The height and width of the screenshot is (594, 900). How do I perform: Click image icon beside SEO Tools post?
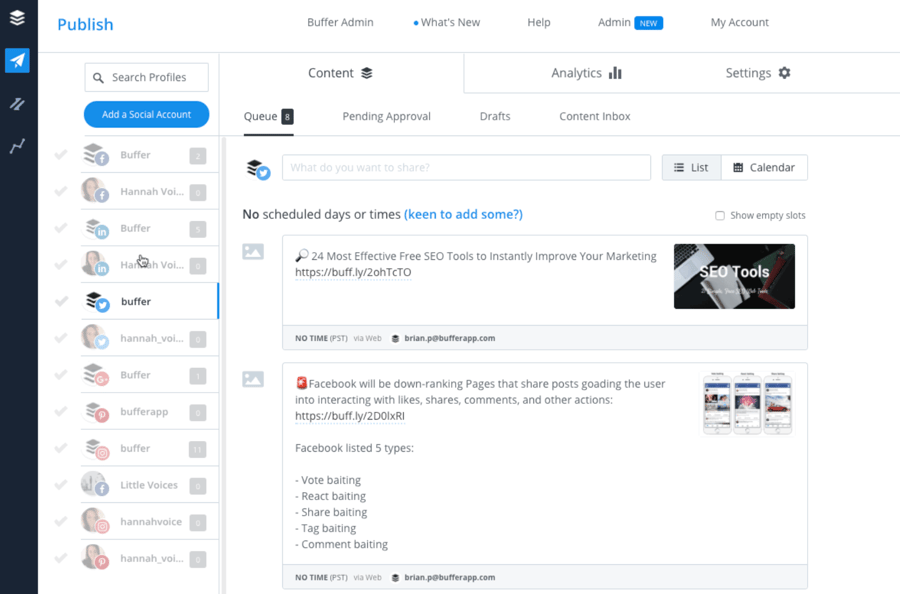pos(253,251)
